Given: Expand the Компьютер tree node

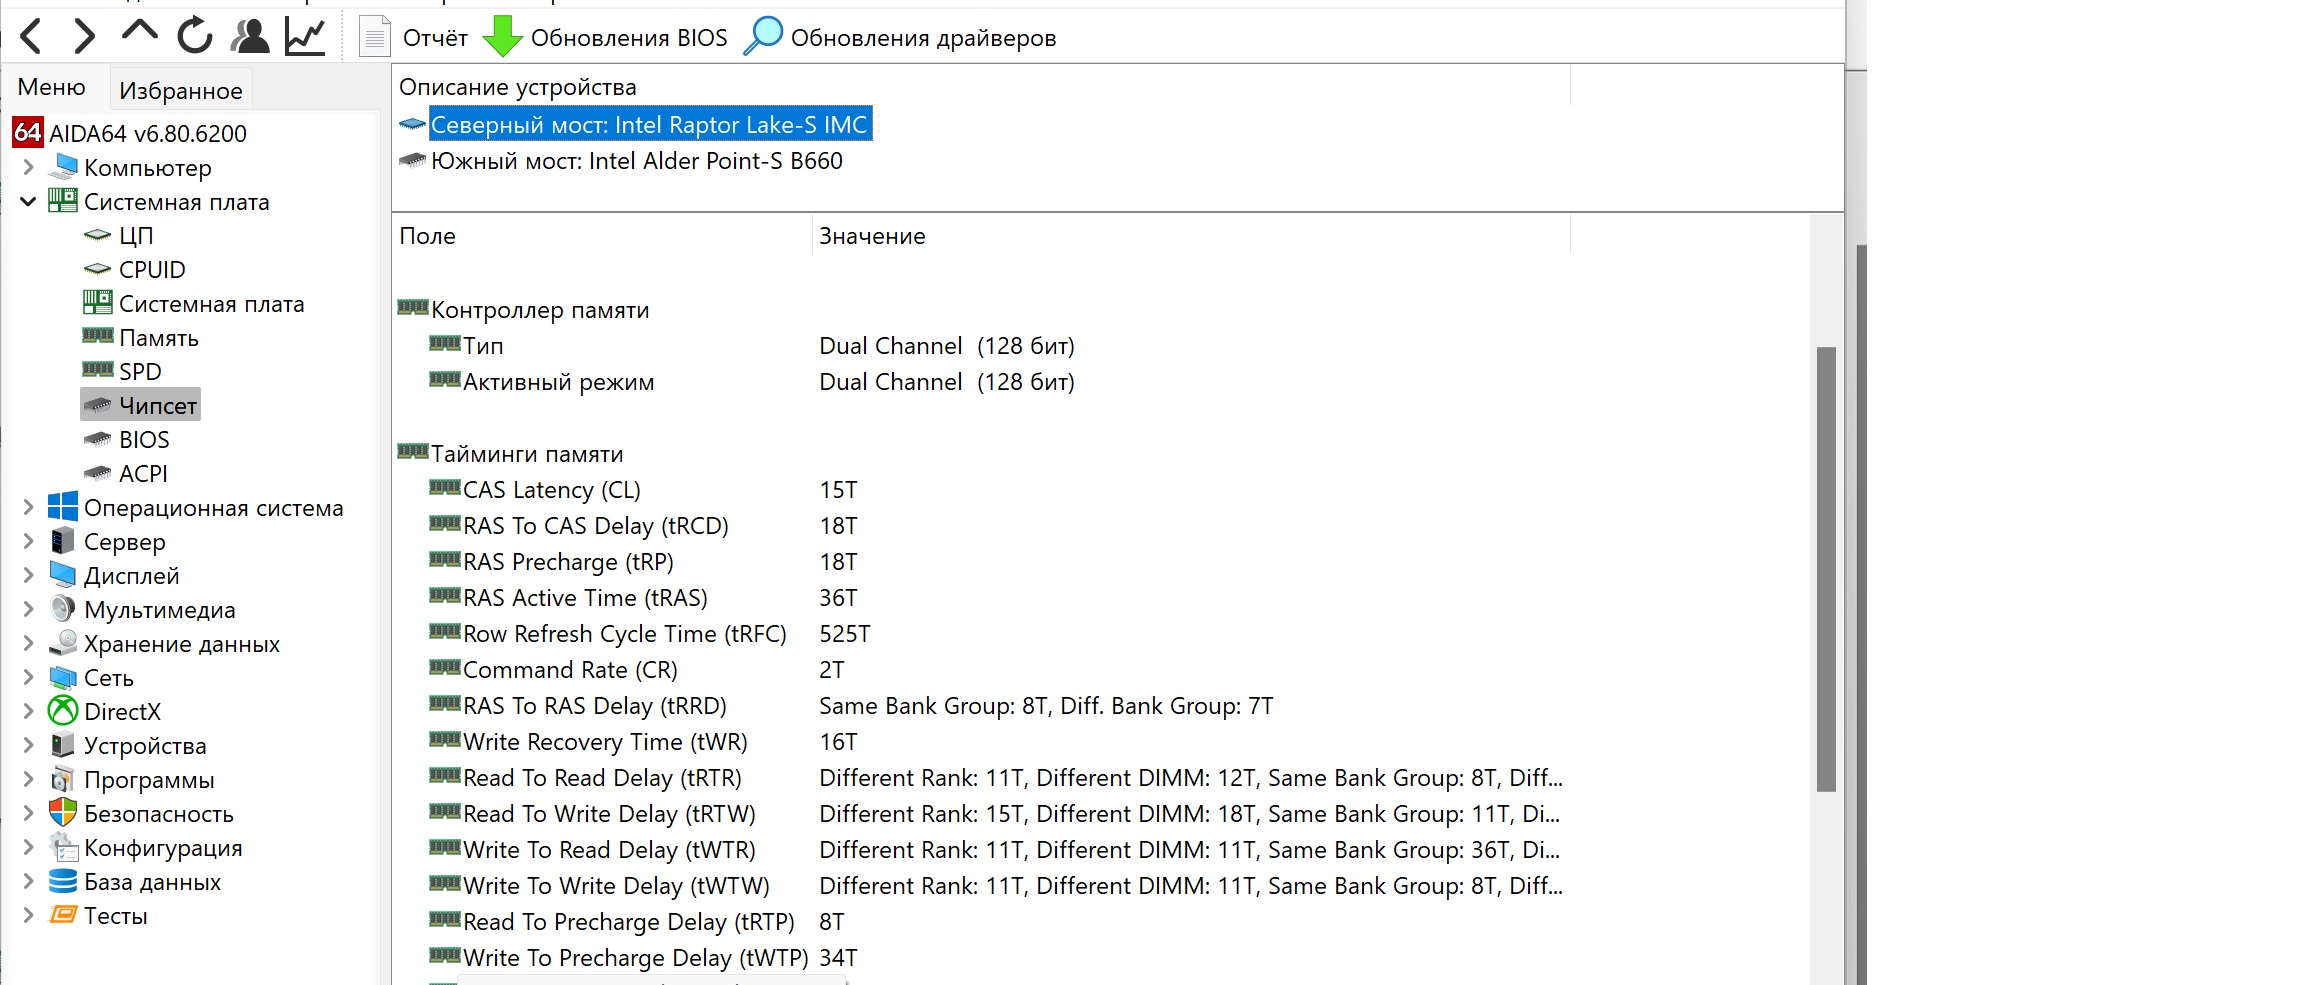Looking at the screenshot, I should pyautogui.click(x=28, y=168).
